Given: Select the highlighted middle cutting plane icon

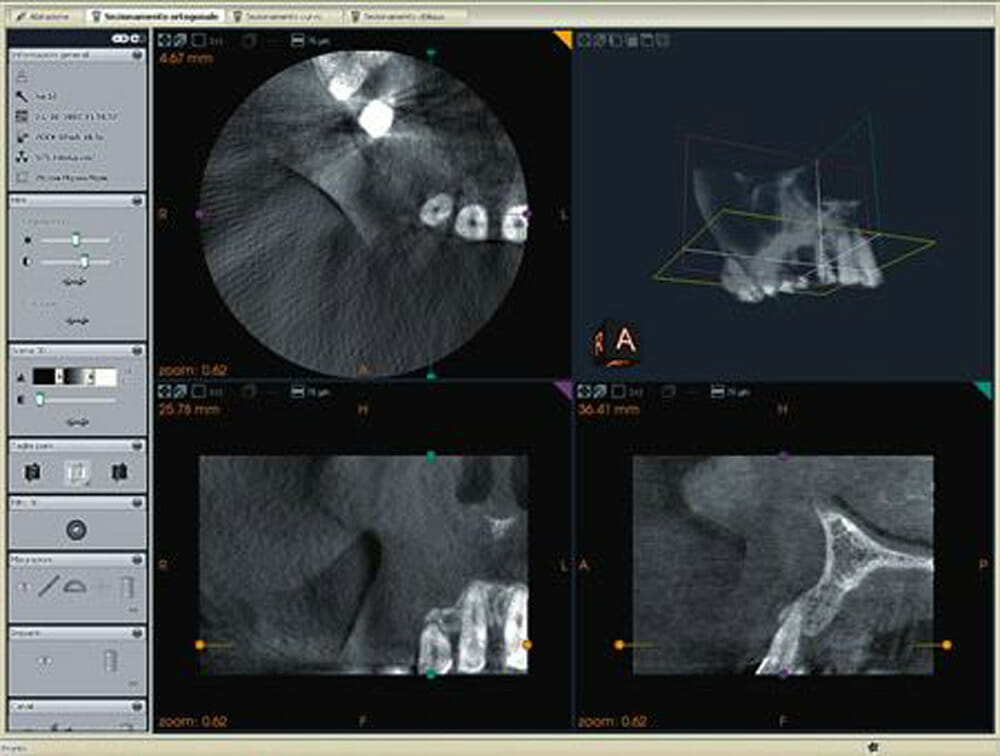Looking at the screenshot, I should [x=76, y=472].
